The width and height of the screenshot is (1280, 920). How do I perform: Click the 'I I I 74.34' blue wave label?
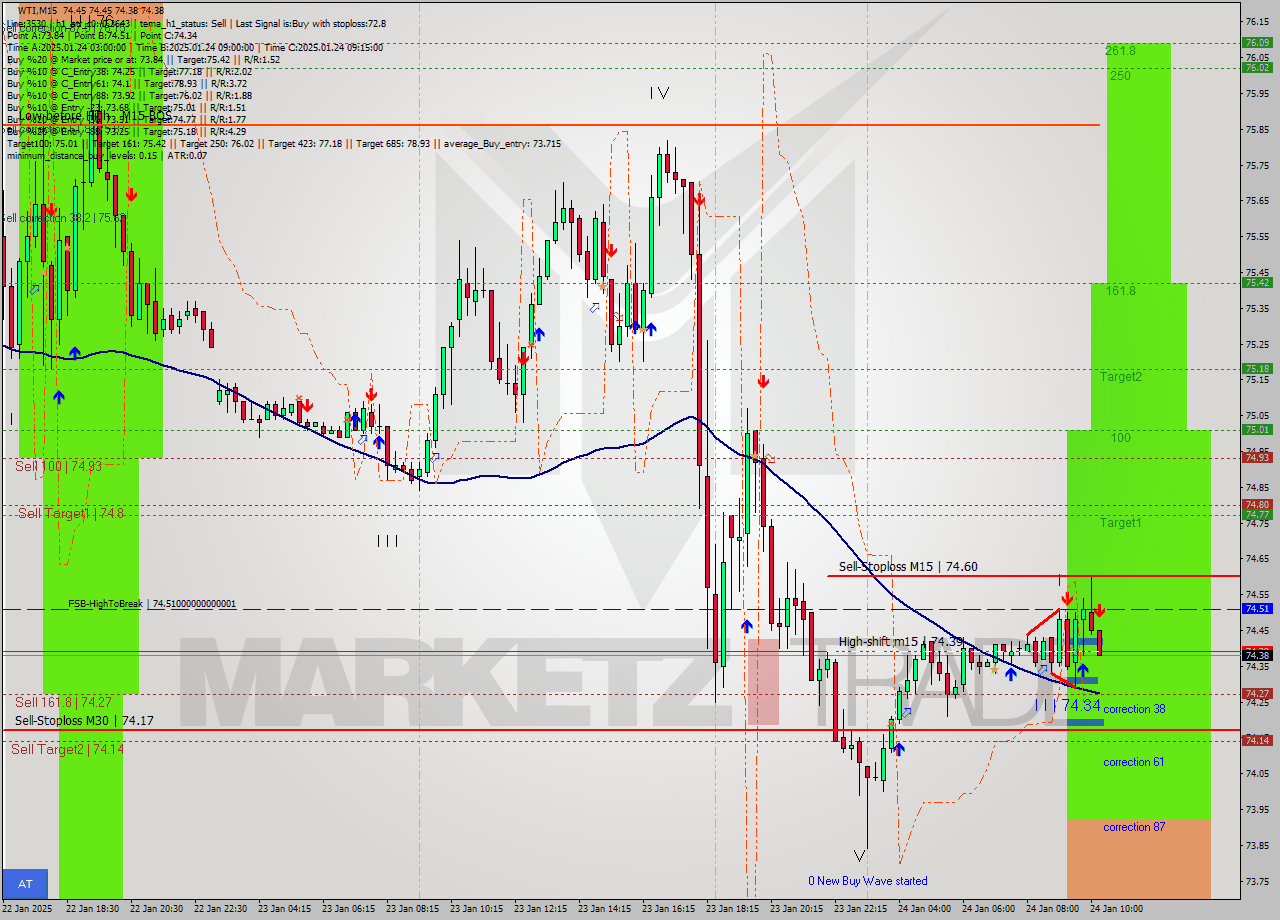[x=1068, y=705]
